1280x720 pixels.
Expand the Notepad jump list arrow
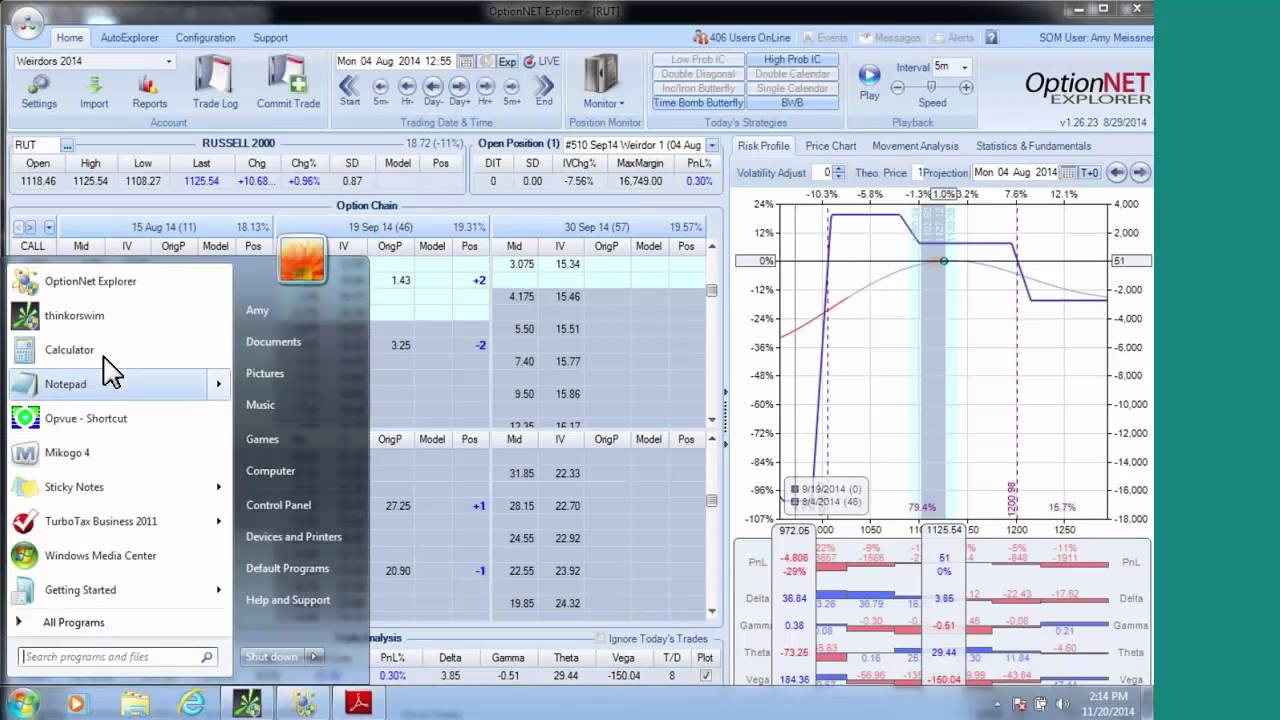[x=219, y=384]
